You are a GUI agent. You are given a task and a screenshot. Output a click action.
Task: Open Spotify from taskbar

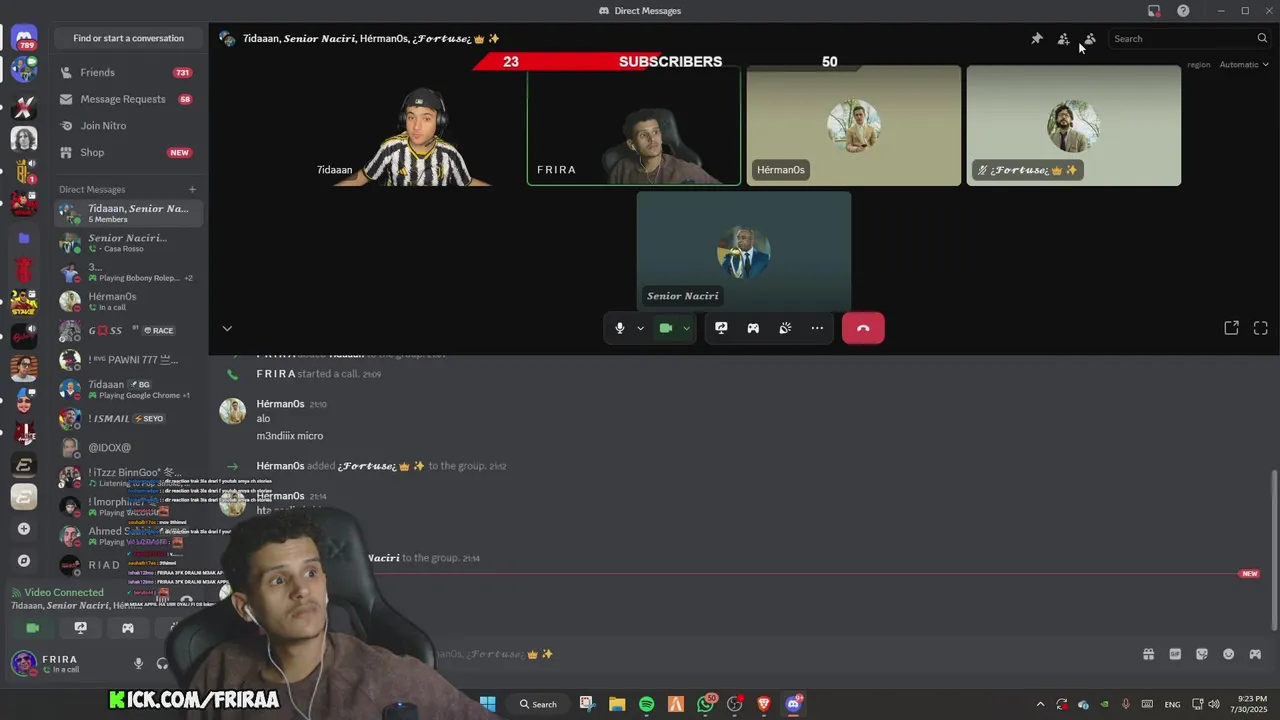pyautogui.click(x=646, y=704)
